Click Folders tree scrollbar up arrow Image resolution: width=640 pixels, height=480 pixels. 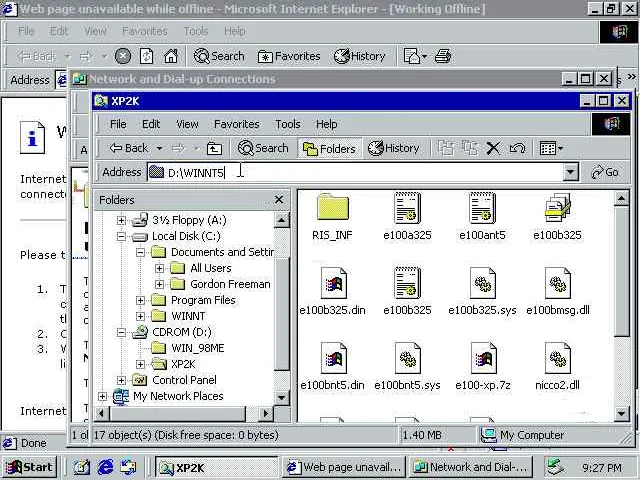tap(282, 220)
